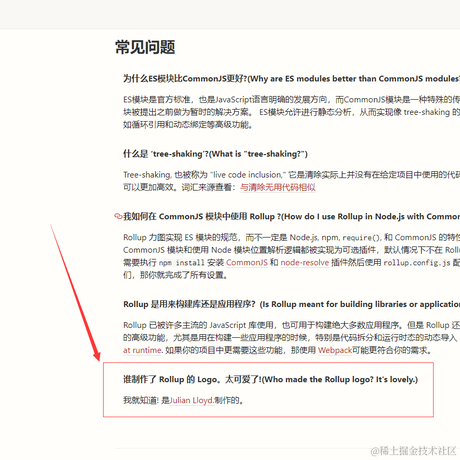
Task: Click the anchor link icon beside the CommonJS heading
Action: (x=118, y=216)
